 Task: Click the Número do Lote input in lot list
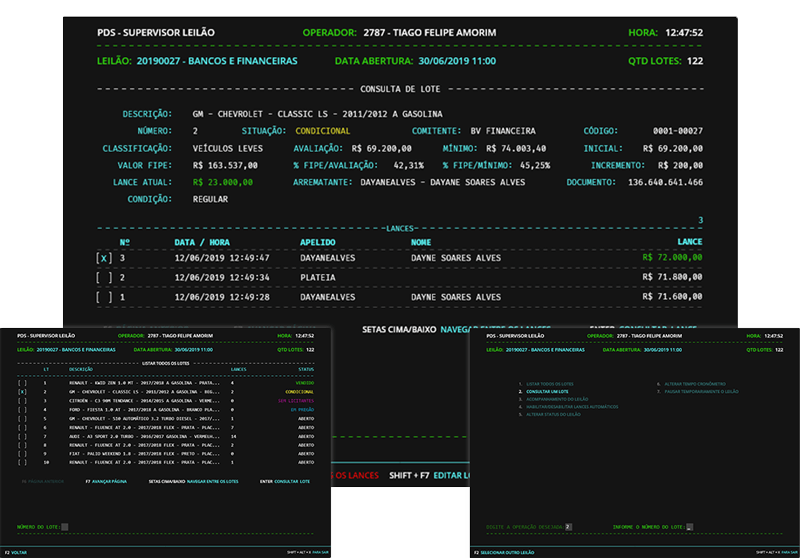click(x=65, y=527)
